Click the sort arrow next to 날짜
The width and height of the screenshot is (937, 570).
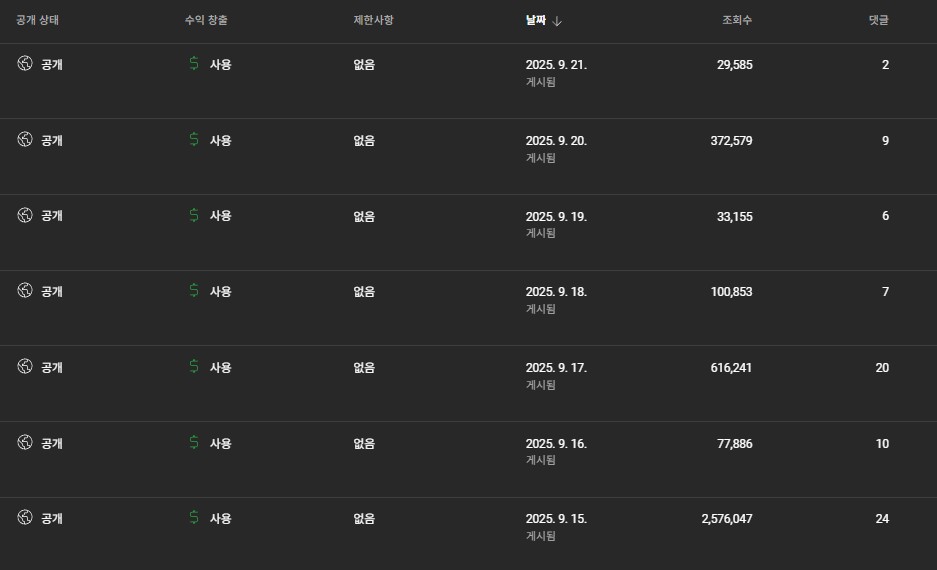557,21
